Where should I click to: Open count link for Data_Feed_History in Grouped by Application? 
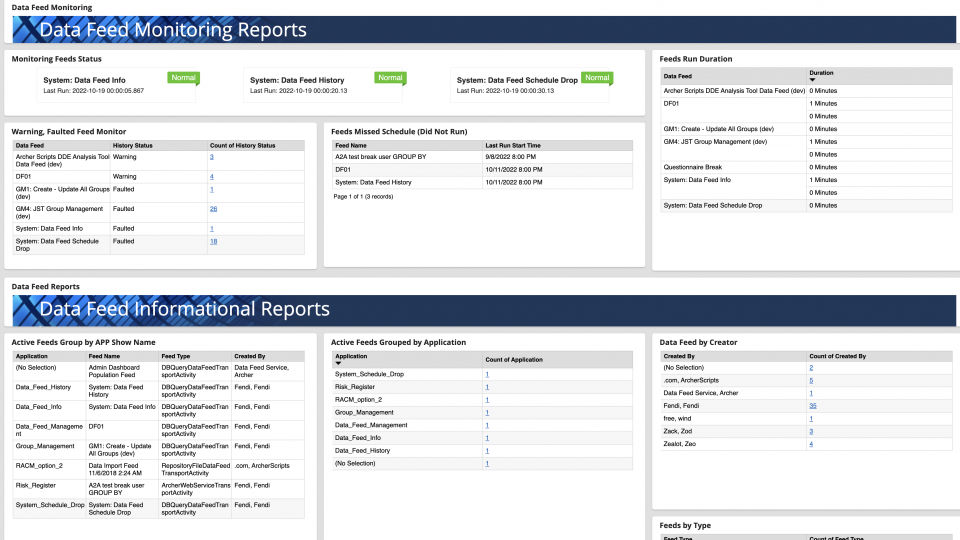[487, 451]
